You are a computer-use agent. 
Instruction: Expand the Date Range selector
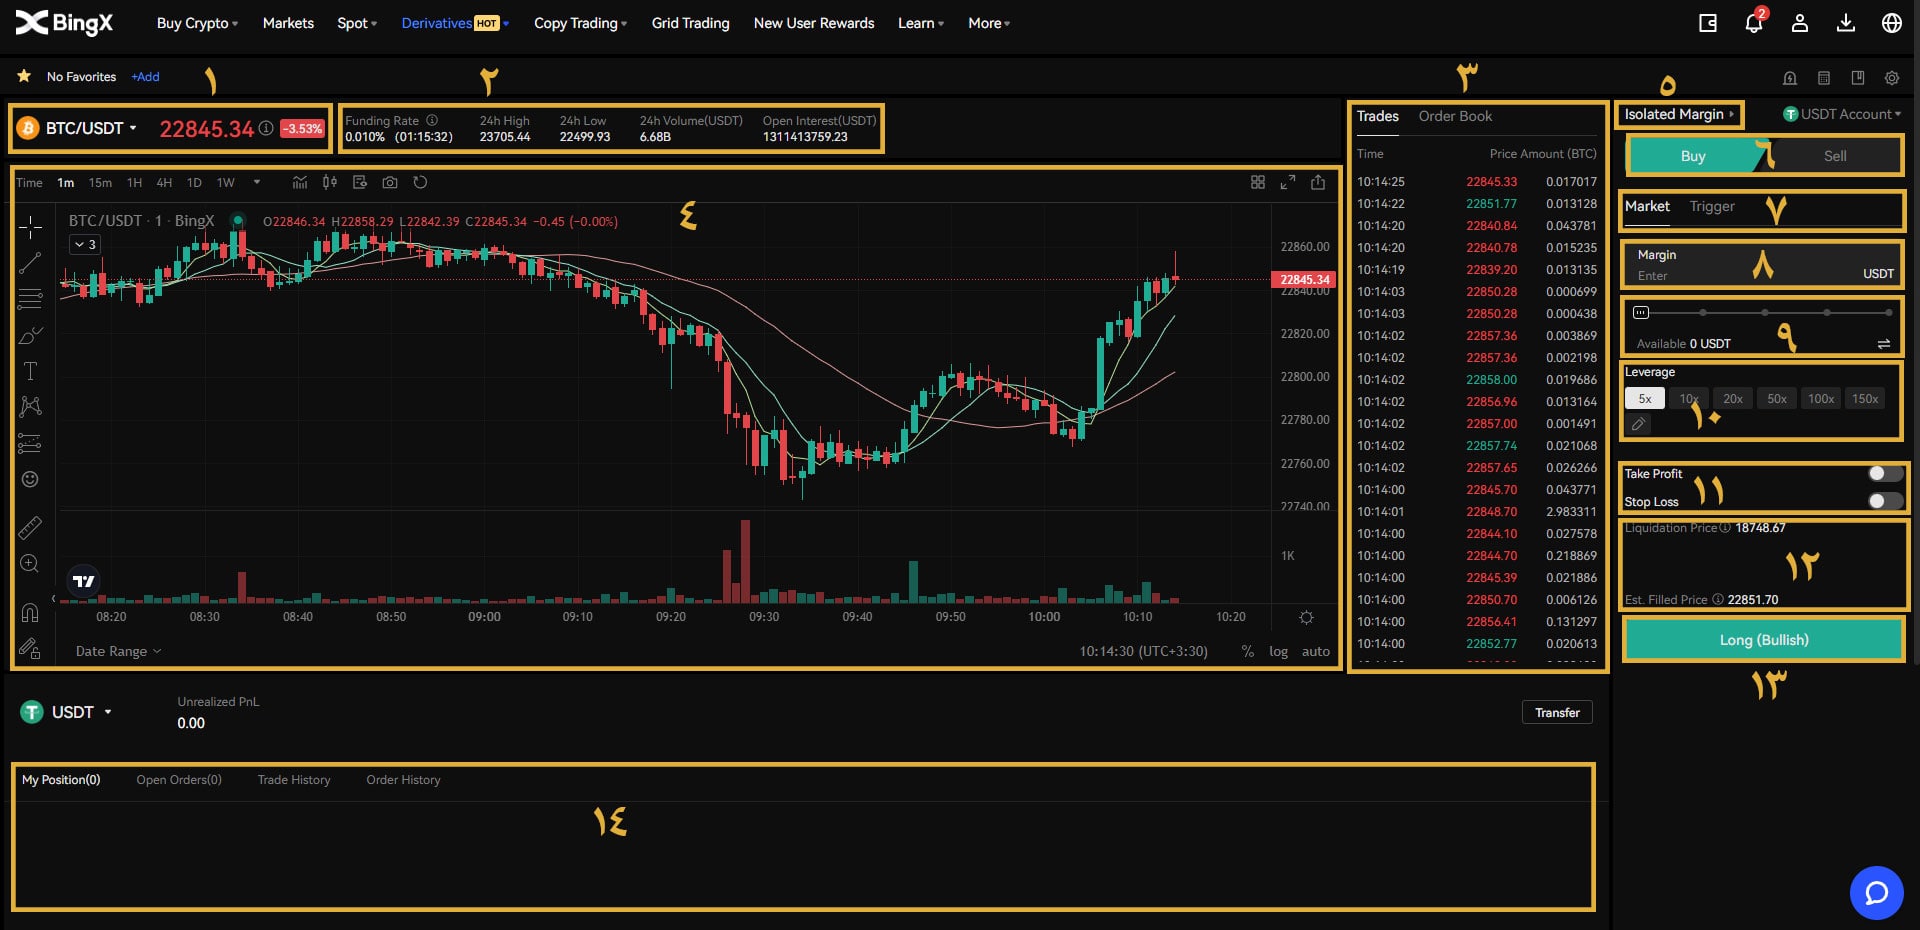(x=118, y=651)
